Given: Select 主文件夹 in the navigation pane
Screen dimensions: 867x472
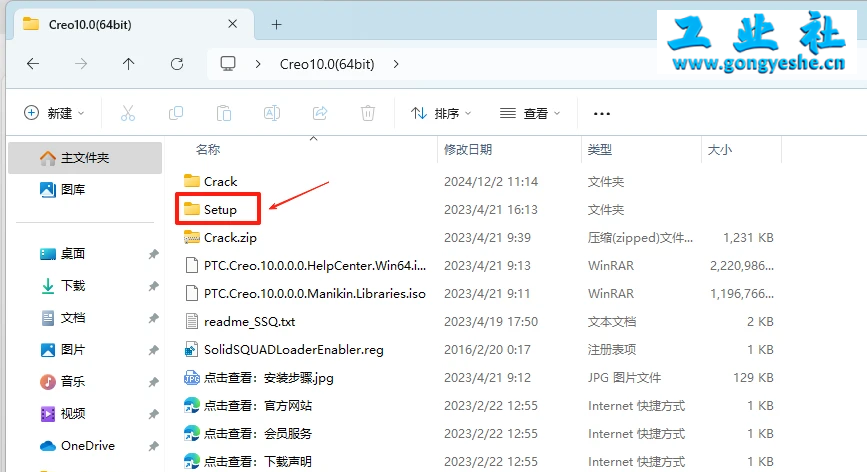Looking at the screenshot, I should [85, 158].
